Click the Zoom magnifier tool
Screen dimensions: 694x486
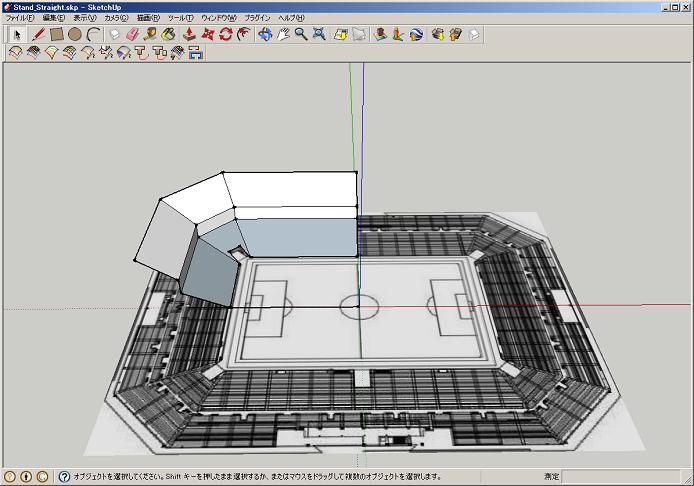[300, 34]
